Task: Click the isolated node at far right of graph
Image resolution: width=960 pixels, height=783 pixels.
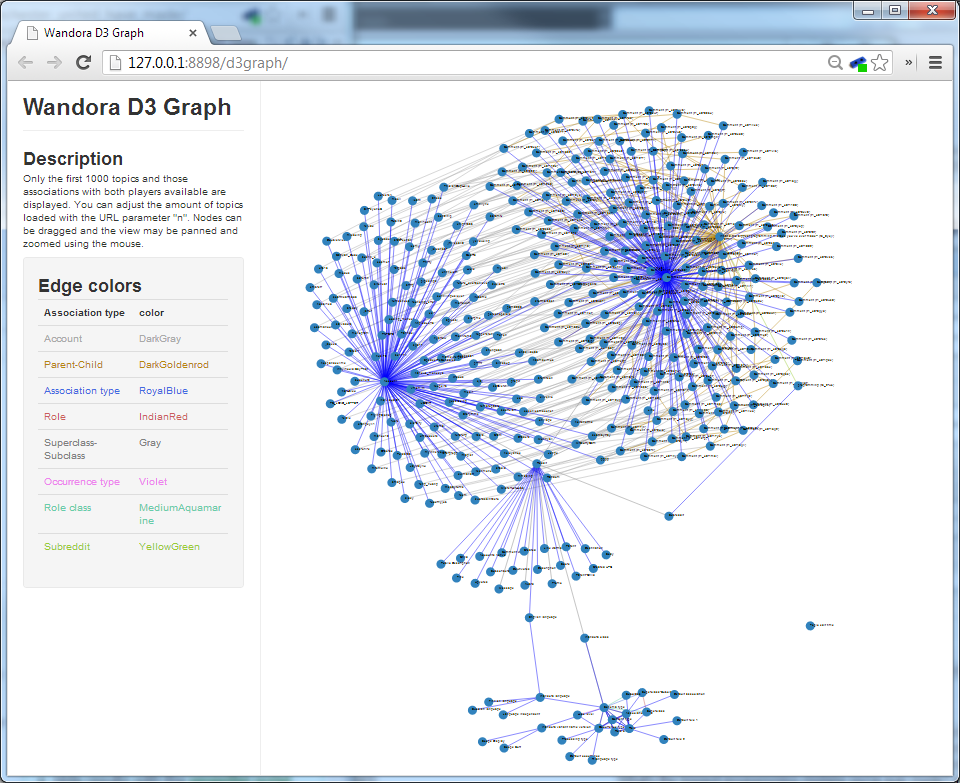Action: tap(810, 626)
